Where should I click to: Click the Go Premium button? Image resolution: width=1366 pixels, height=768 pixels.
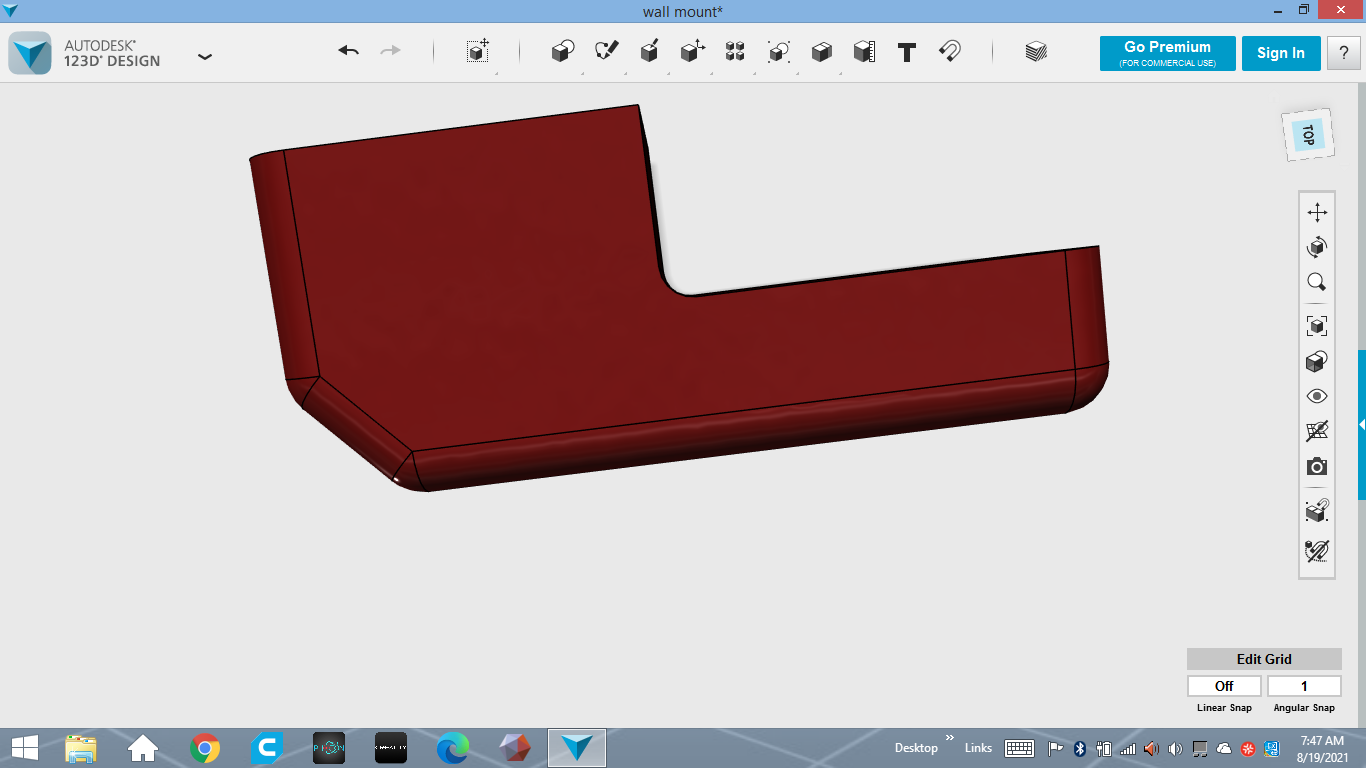1167,53
